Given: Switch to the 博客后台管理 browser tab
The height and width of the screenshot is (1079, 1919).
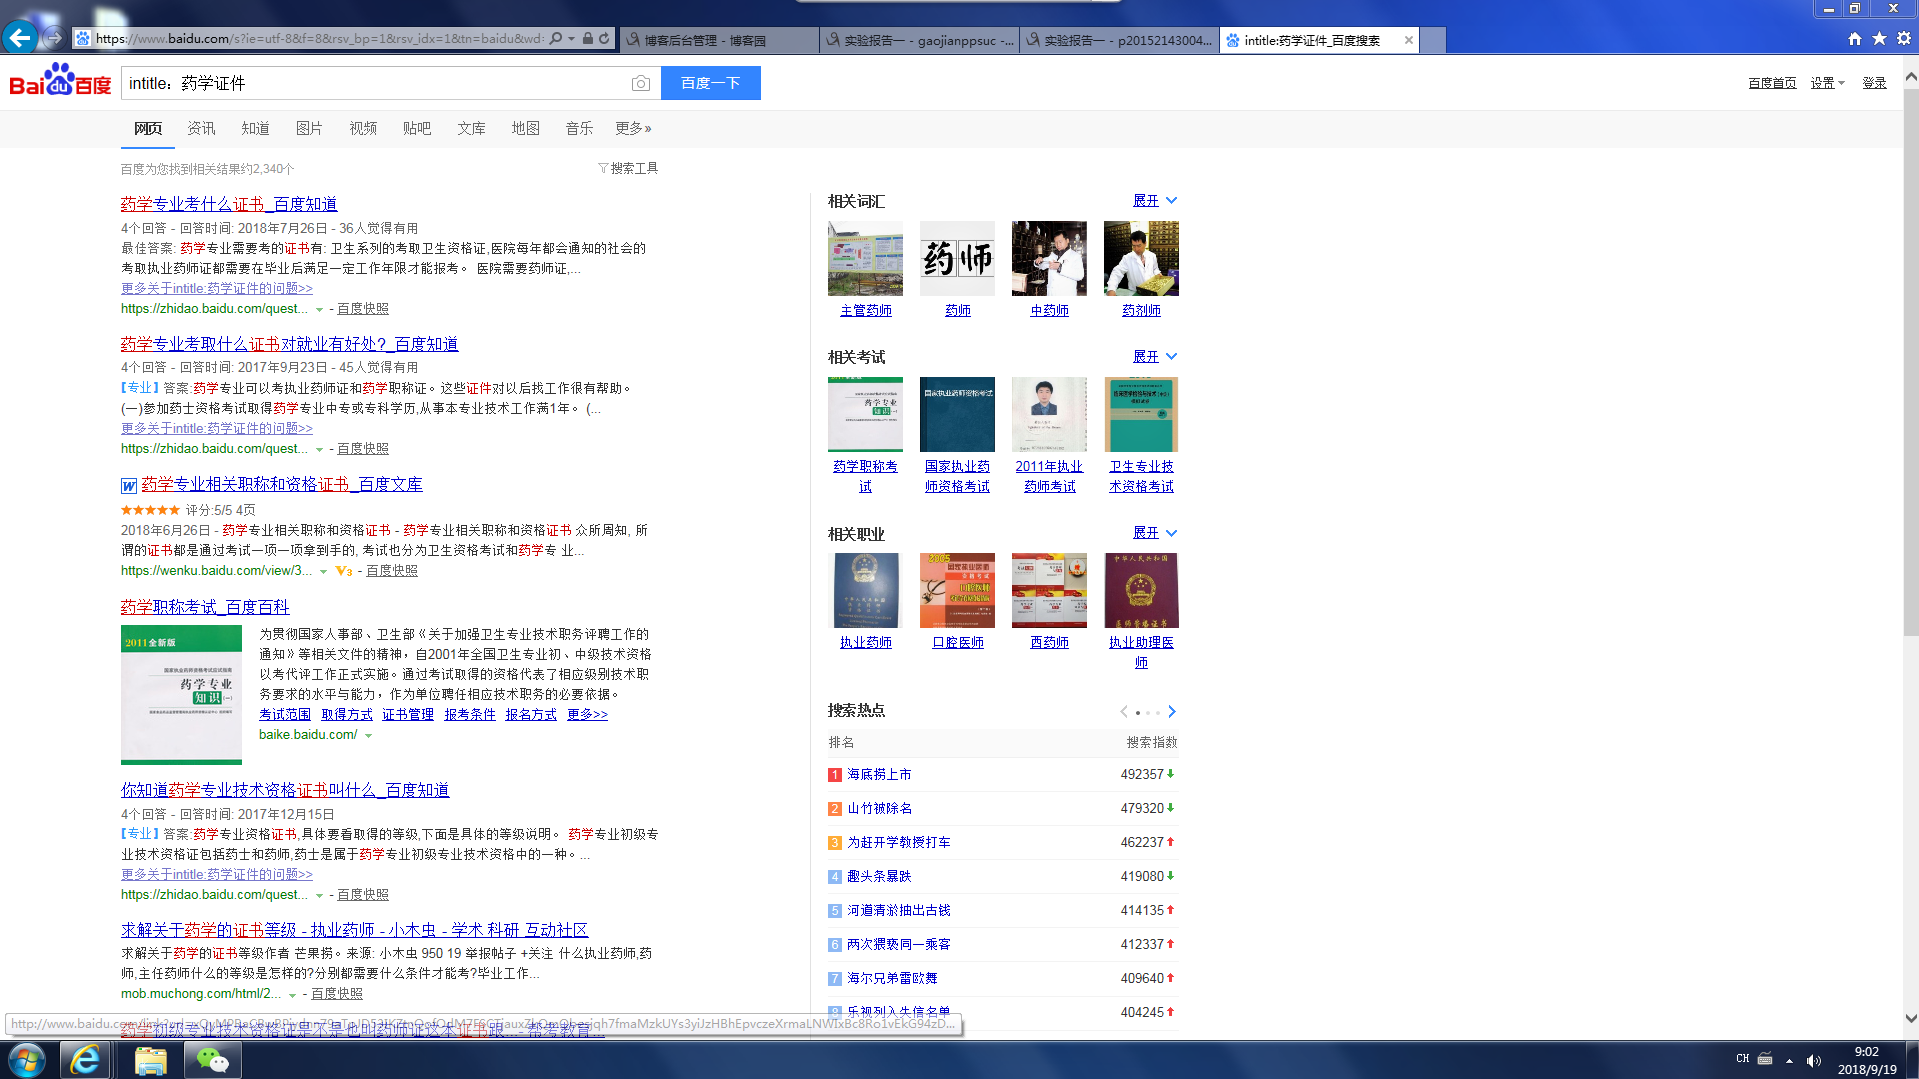Looking at the screenshot, I should click(x=719, y=40).
